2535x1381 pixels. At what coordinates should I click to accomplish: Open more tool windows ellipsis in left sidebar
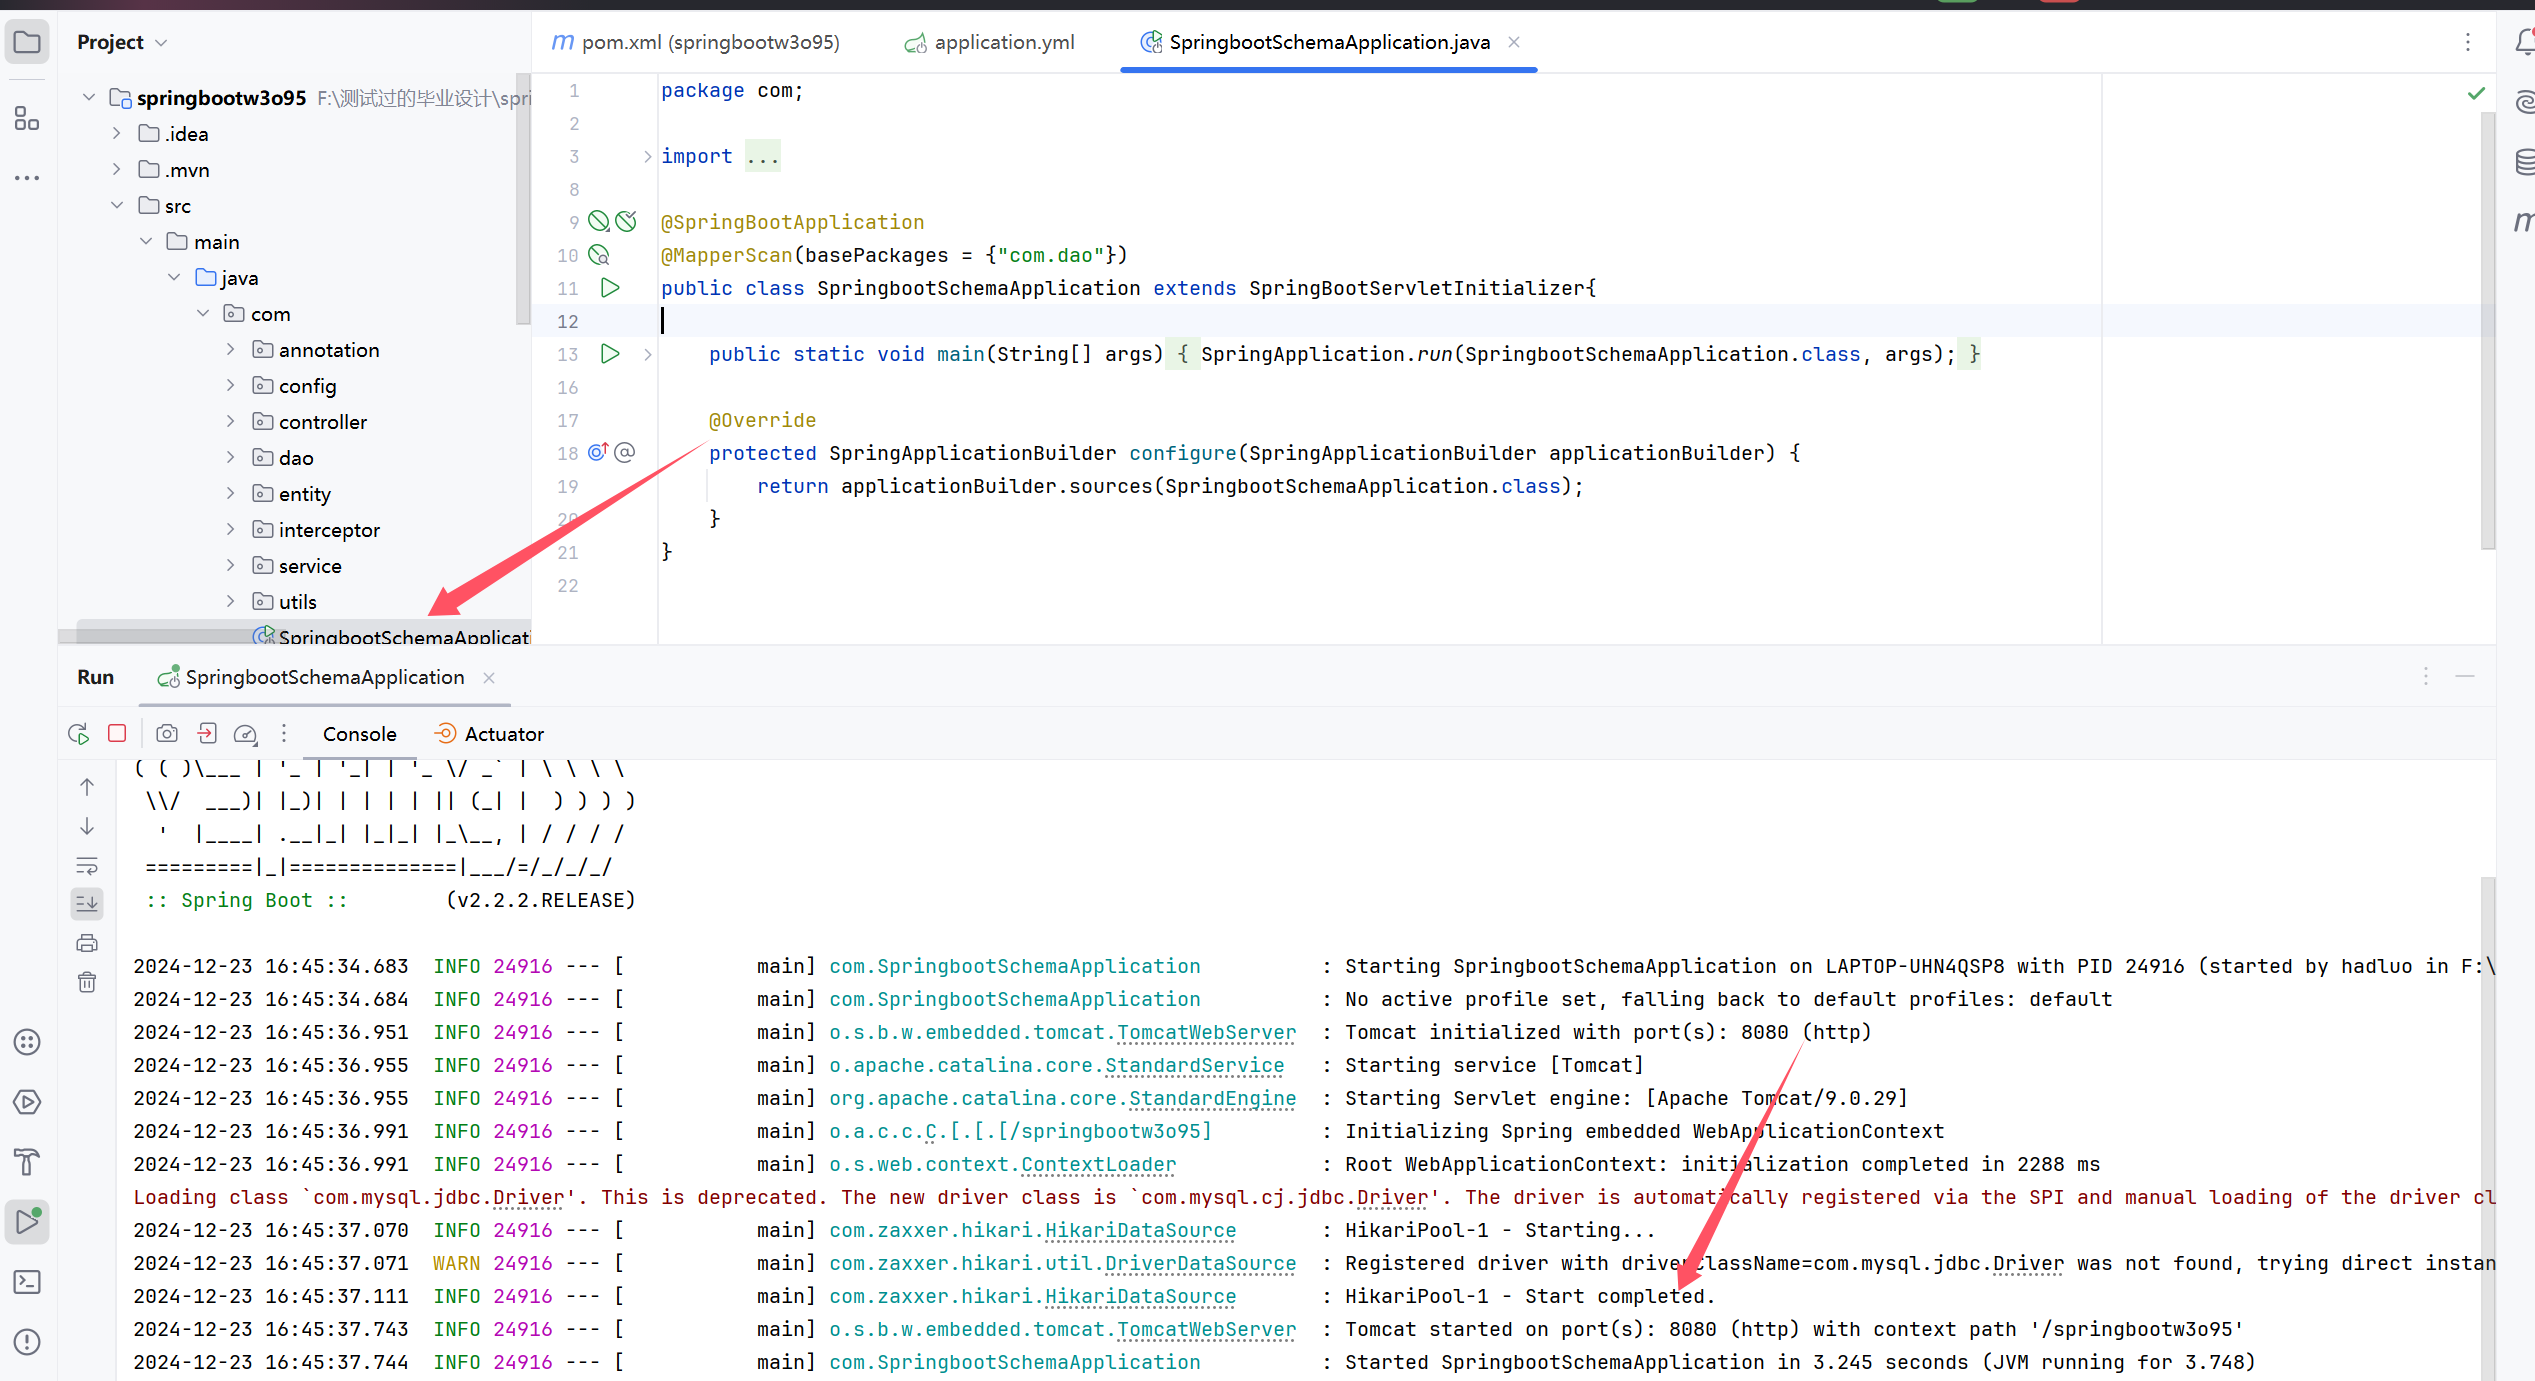pos(27,178)
